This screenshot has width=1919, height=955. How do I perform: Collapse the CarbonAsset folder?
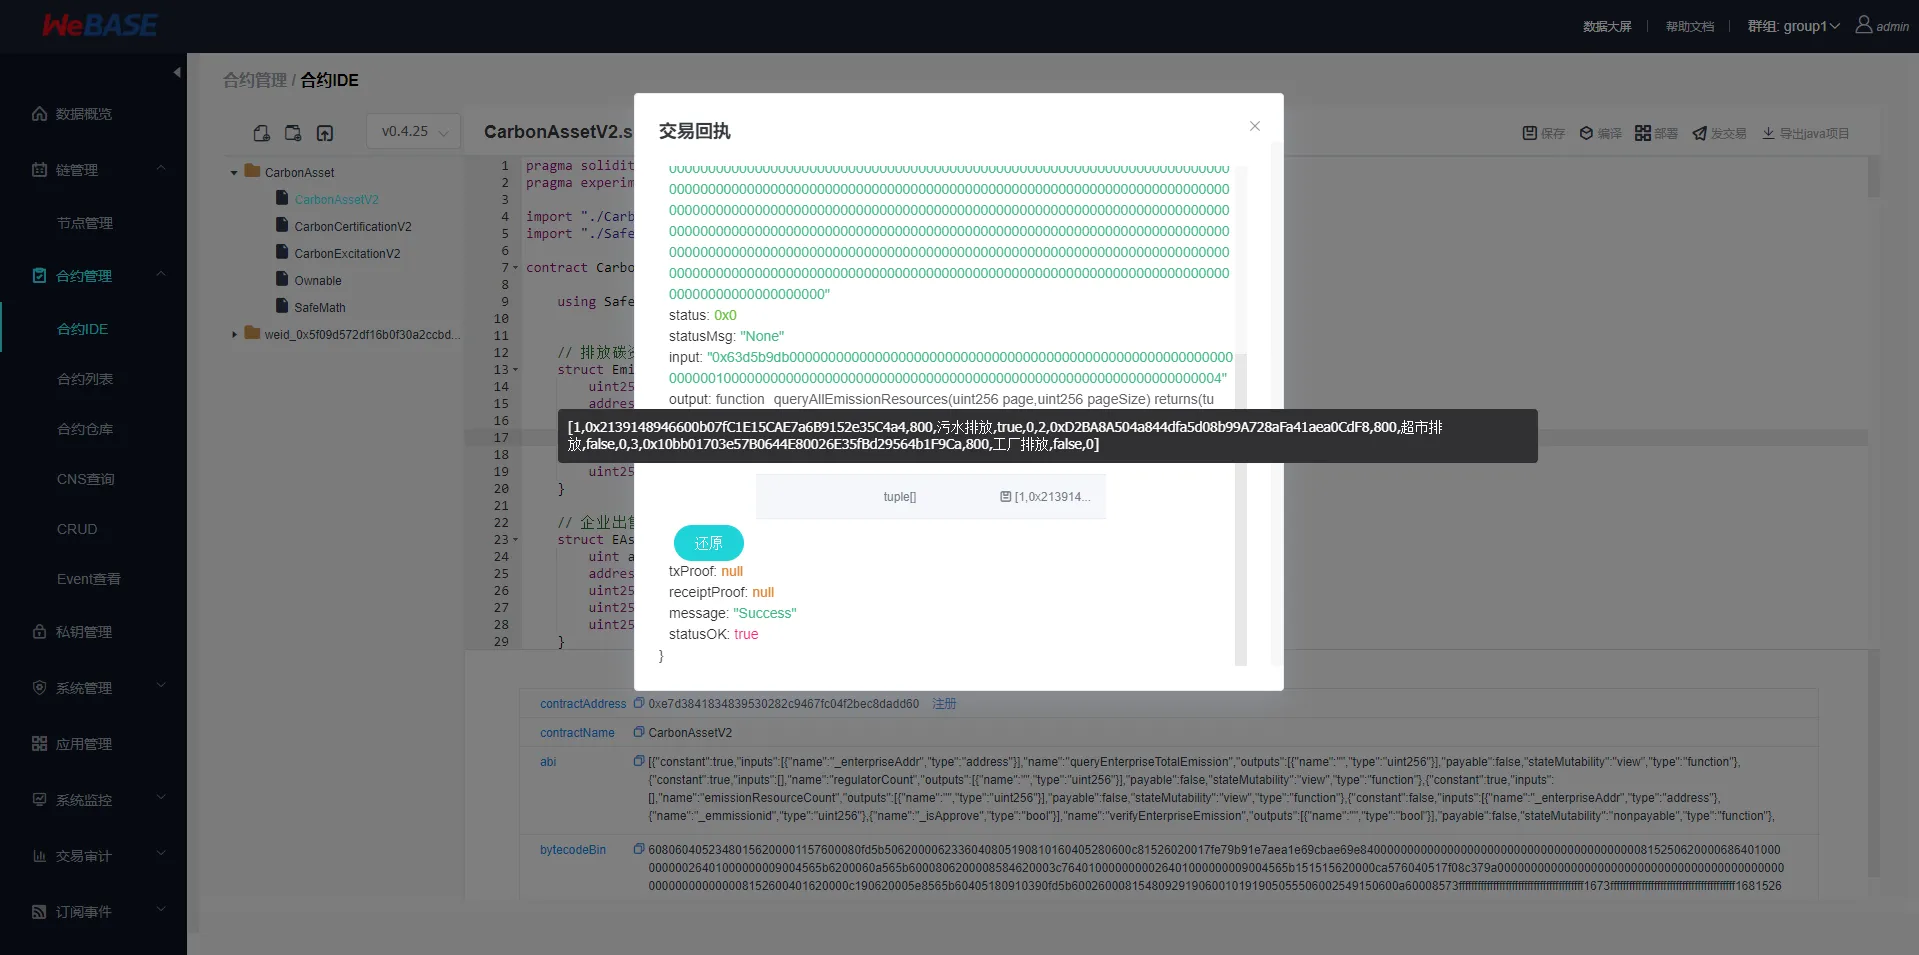click(234, 173)
